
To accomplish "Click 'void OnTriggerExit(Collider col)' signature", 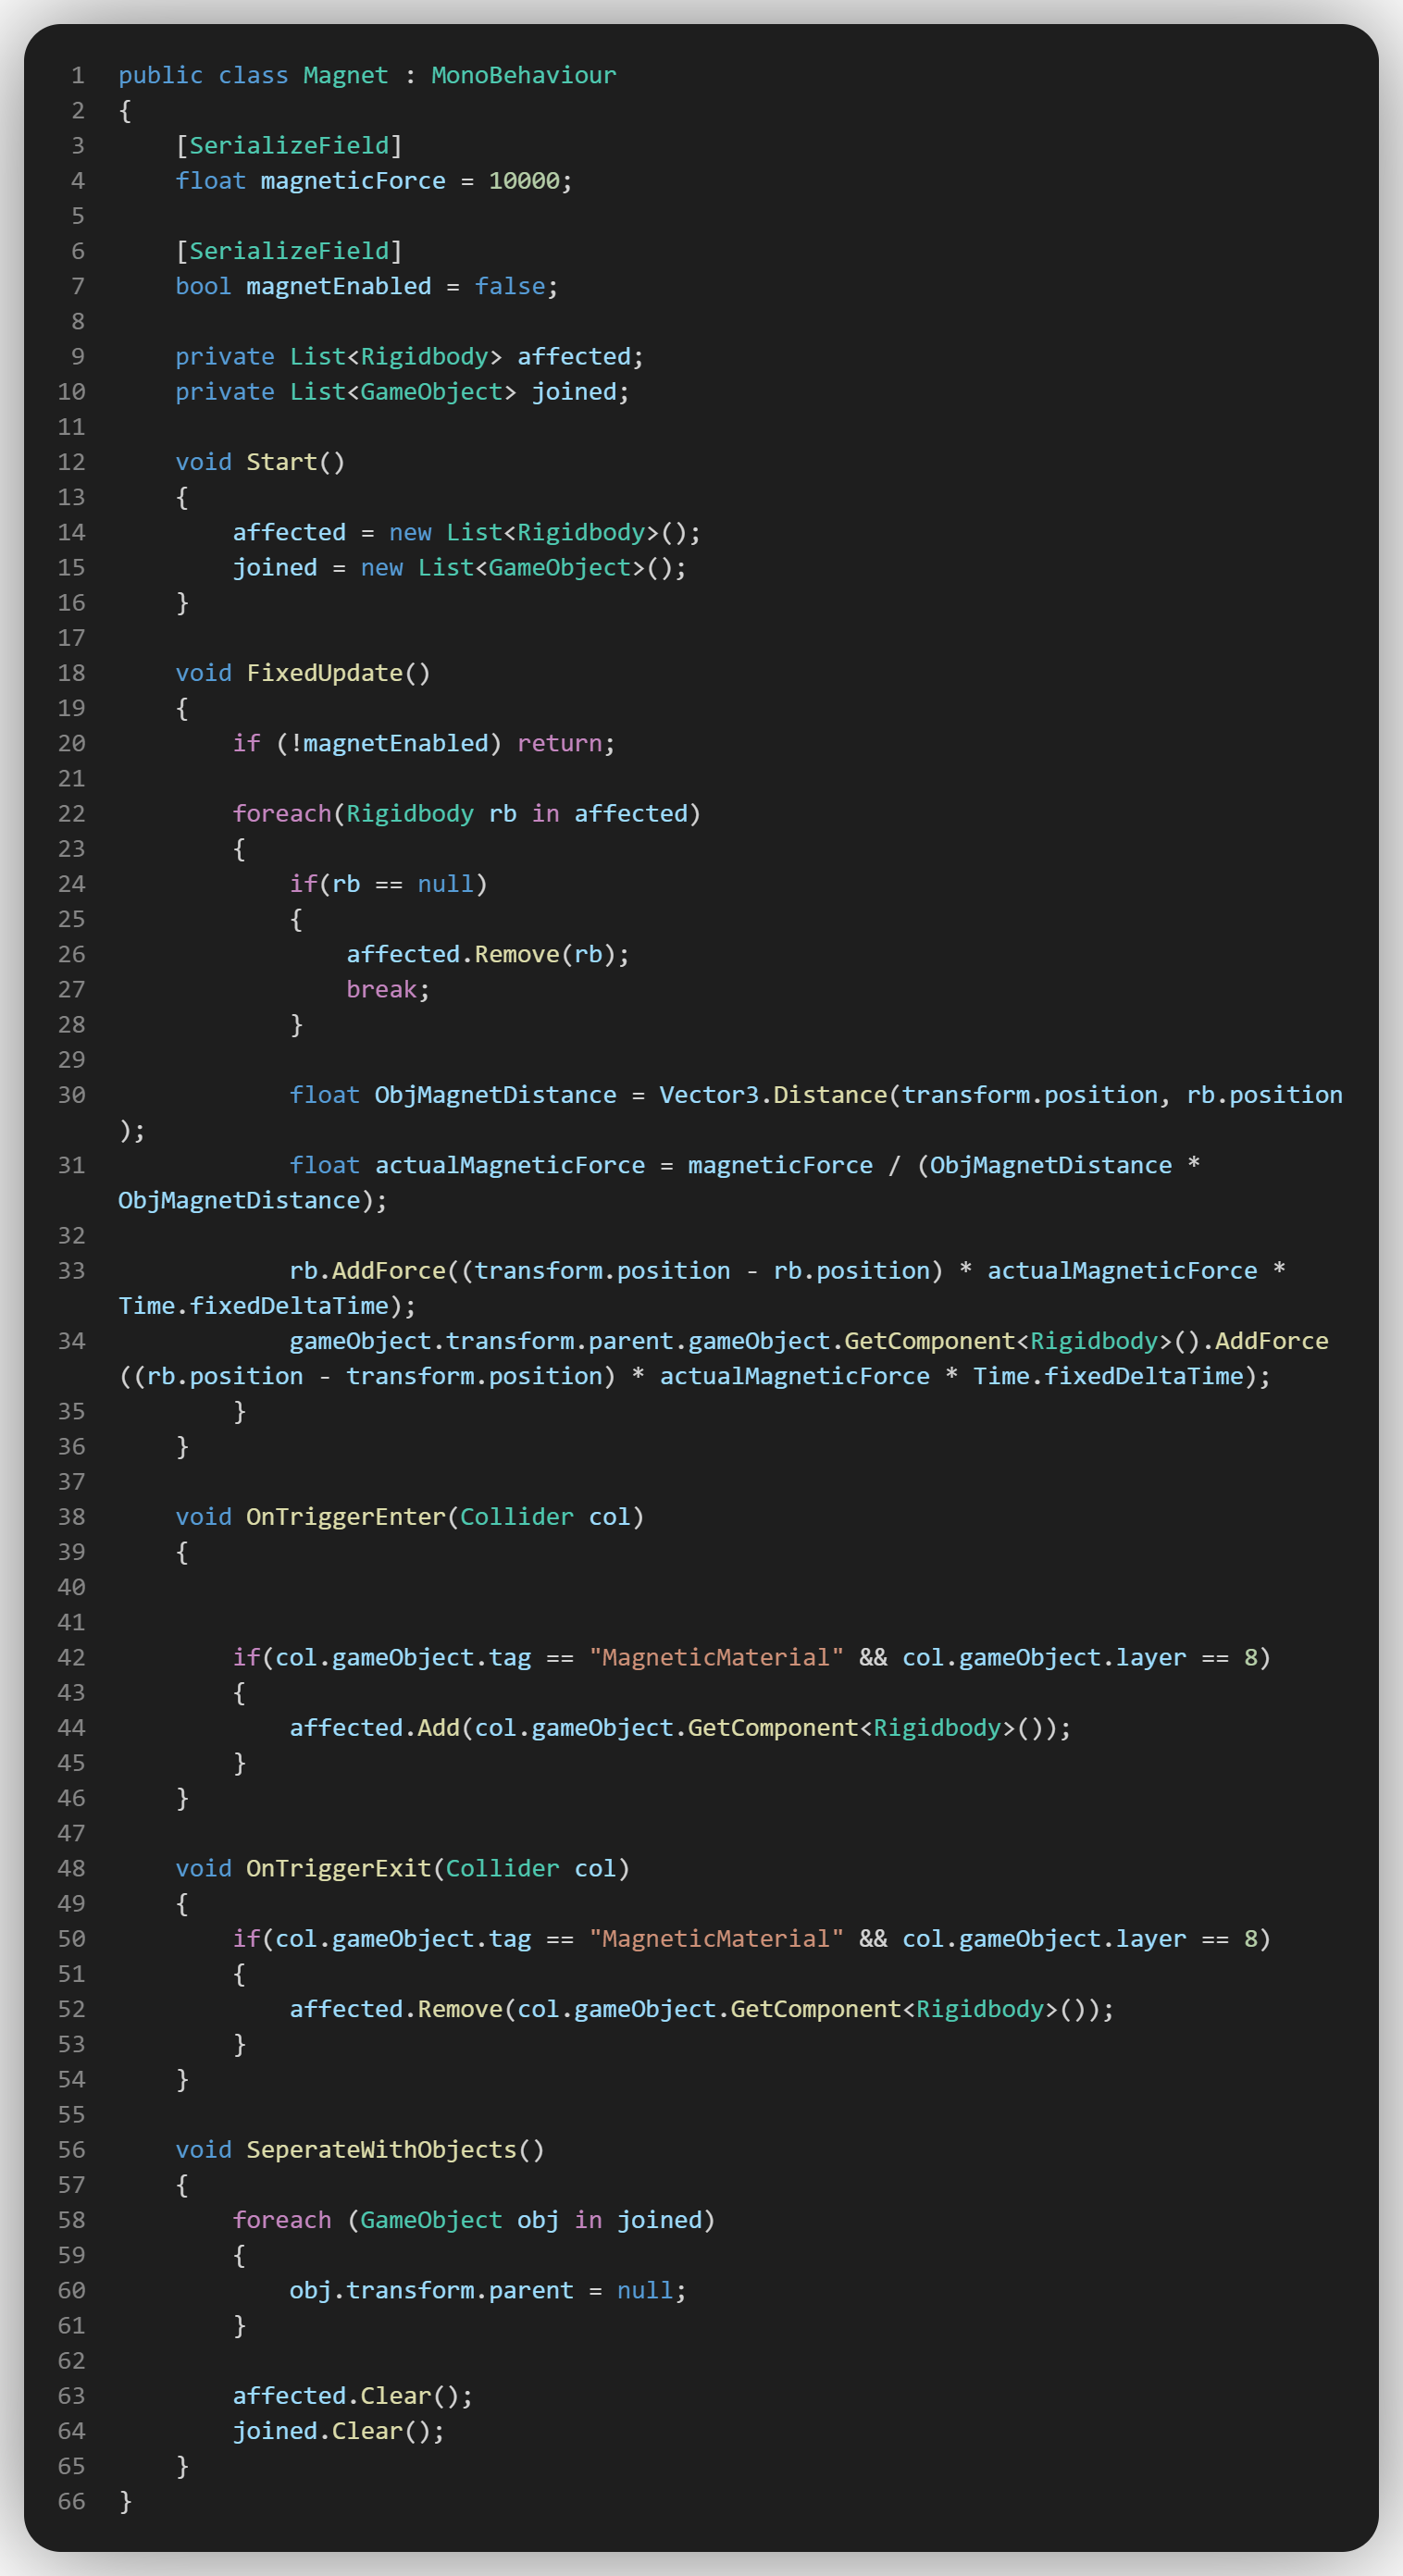I will coord(403,1869).
